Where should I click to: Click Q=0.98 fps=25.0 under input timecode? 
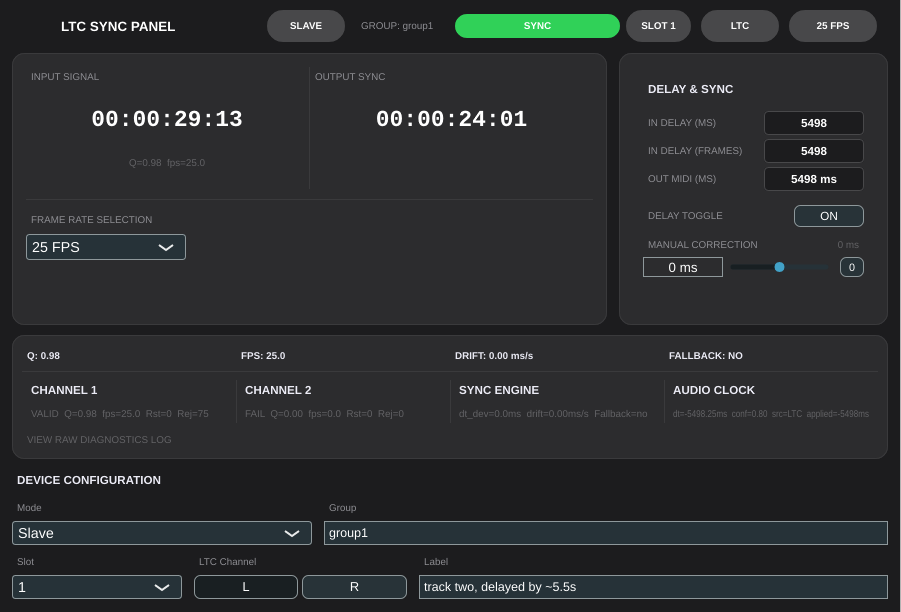coord(167,163)
